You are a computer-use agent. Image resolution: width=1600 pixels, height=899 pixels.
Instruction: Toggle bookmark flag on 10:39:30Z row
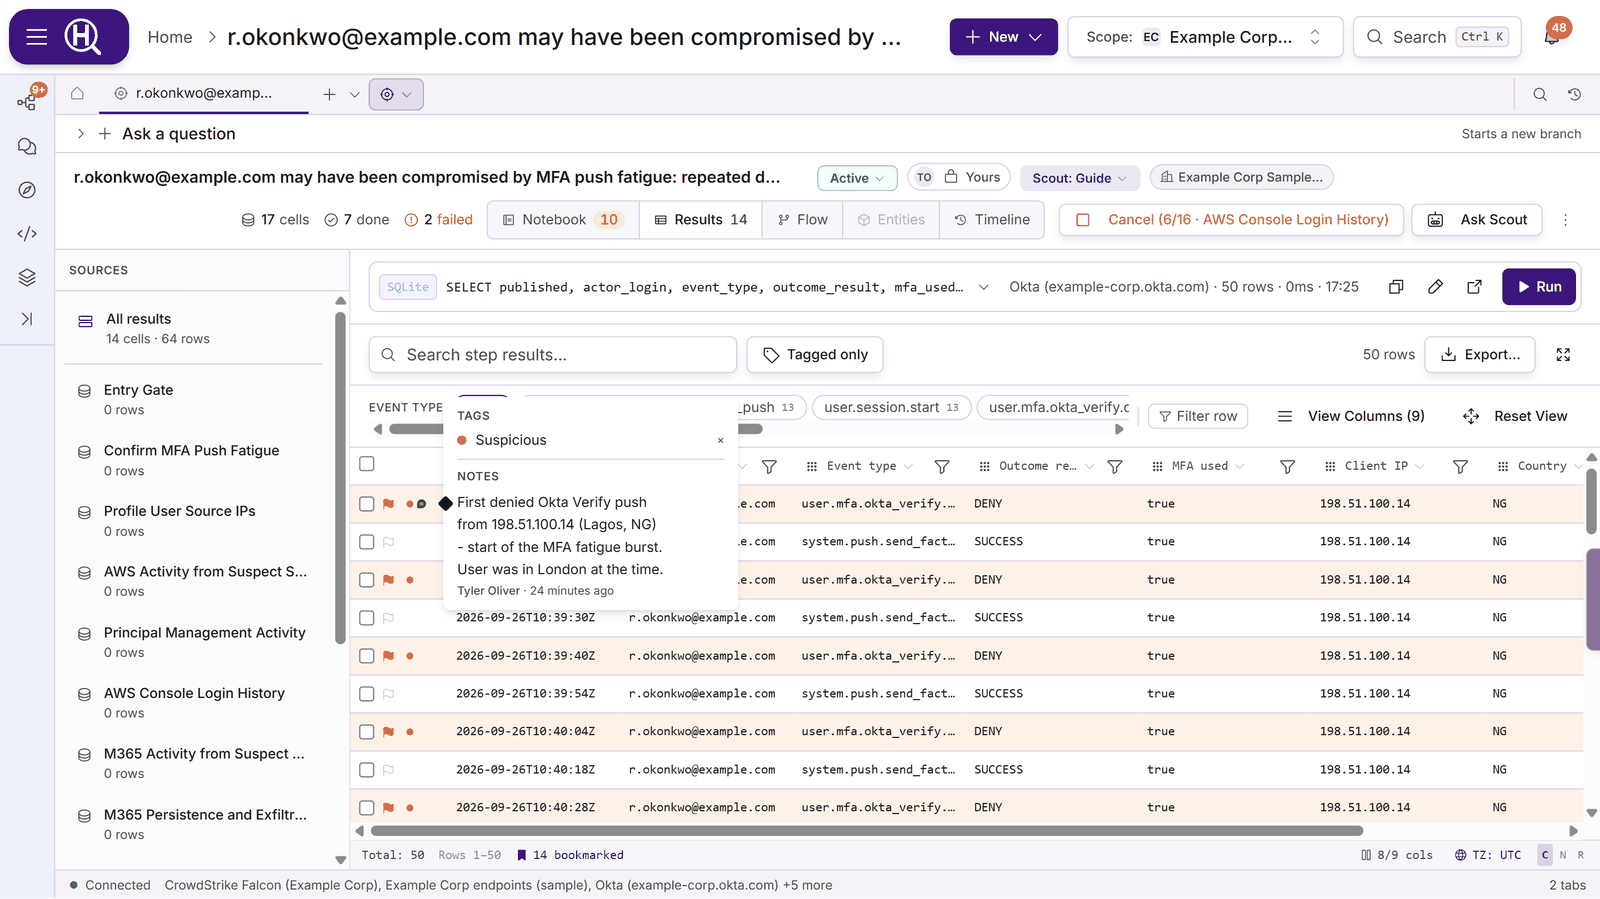coord(388,618)
